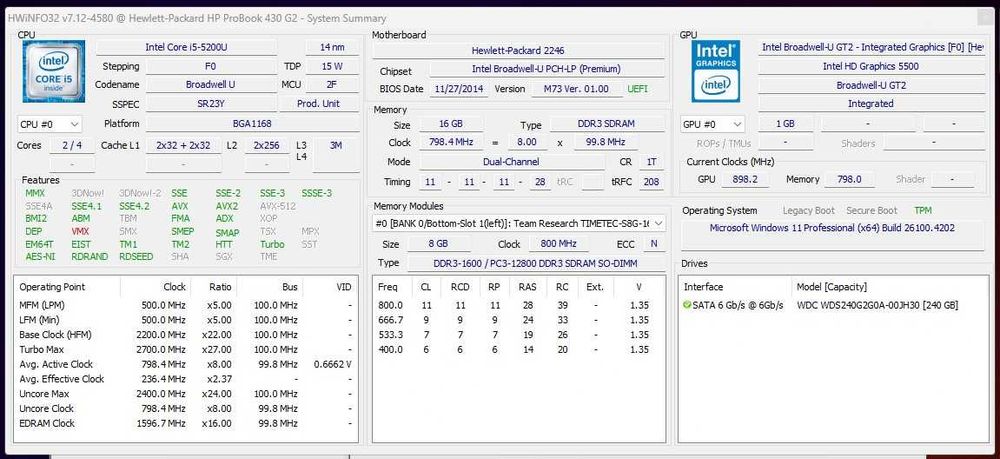Select the Platform BGA1168 field

252,124
